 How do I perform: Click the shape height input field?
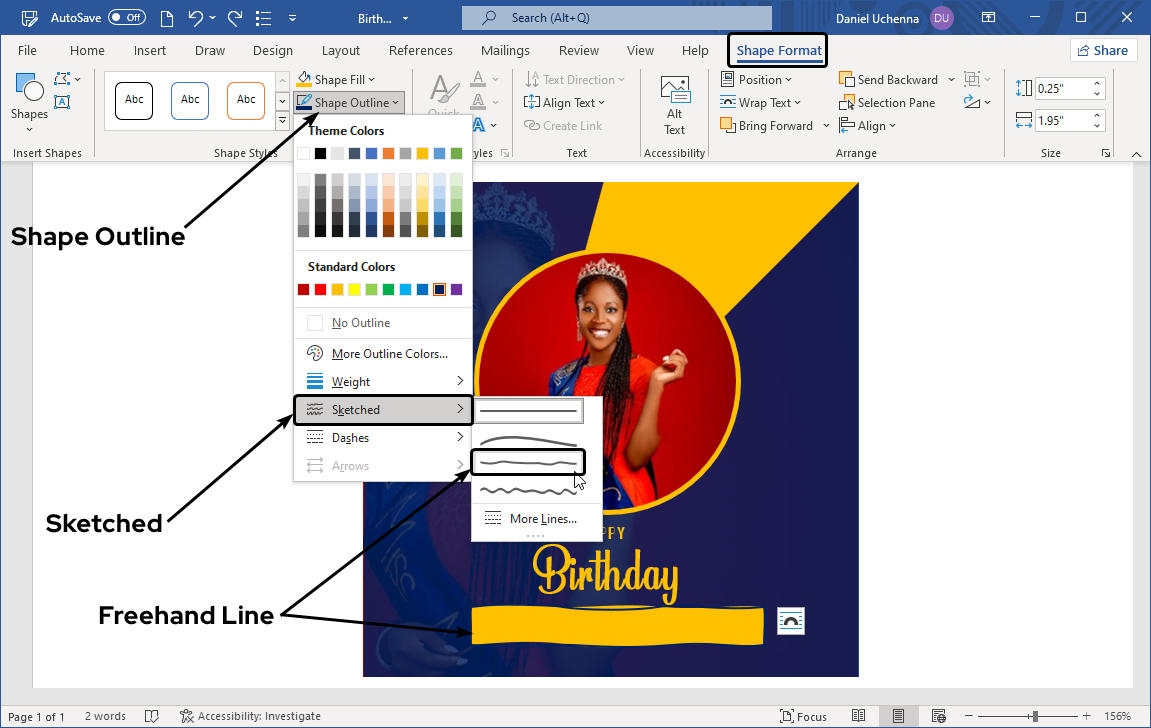(1062, 88)
